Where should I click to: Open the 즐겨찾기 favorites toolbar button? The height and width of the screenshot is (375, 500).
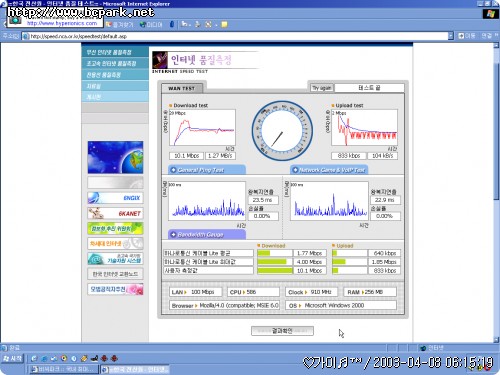[119, 25]
